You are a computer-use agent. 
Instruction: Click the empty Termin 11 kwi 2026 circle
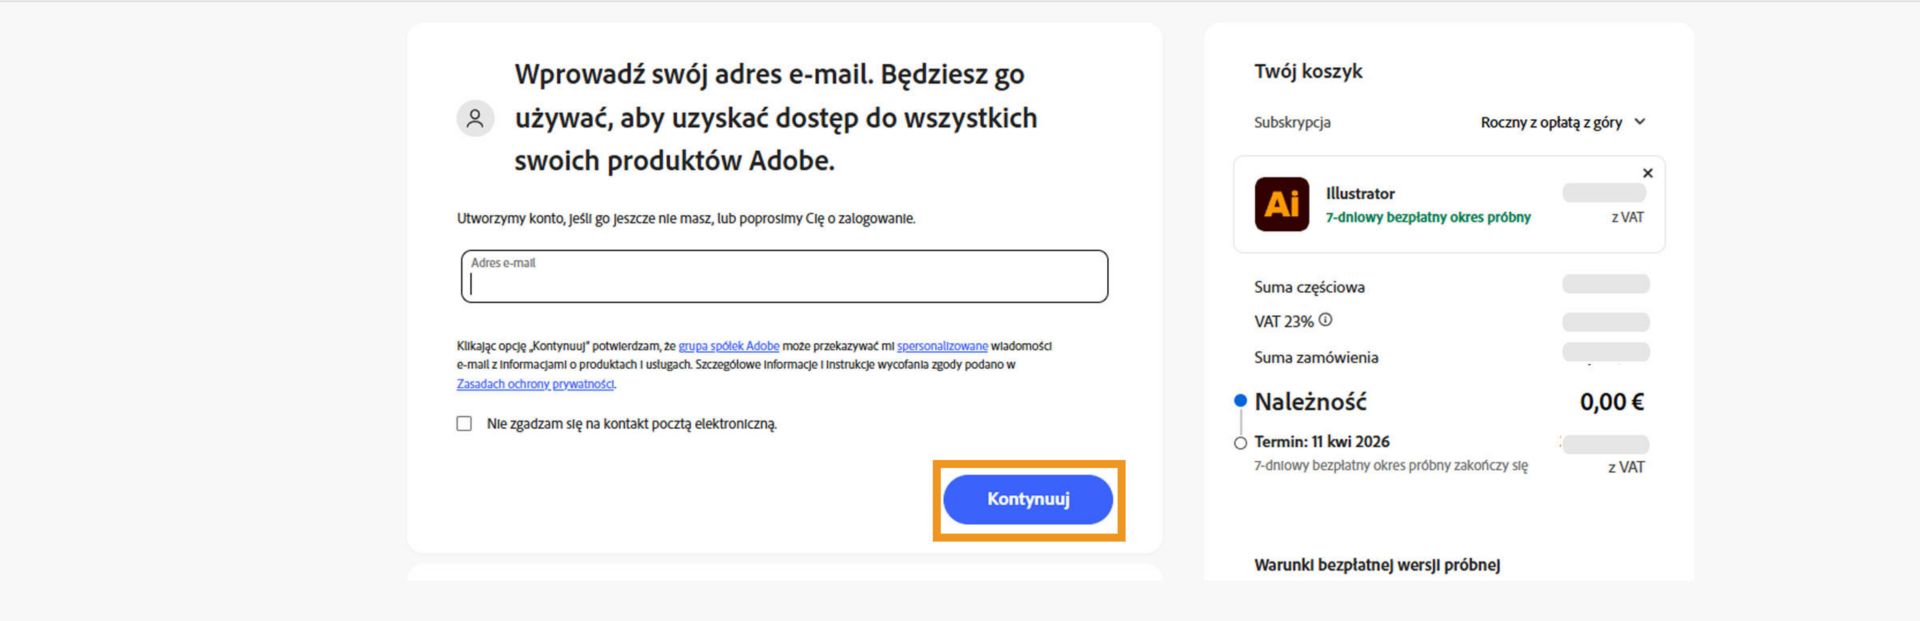(1239, 441)
